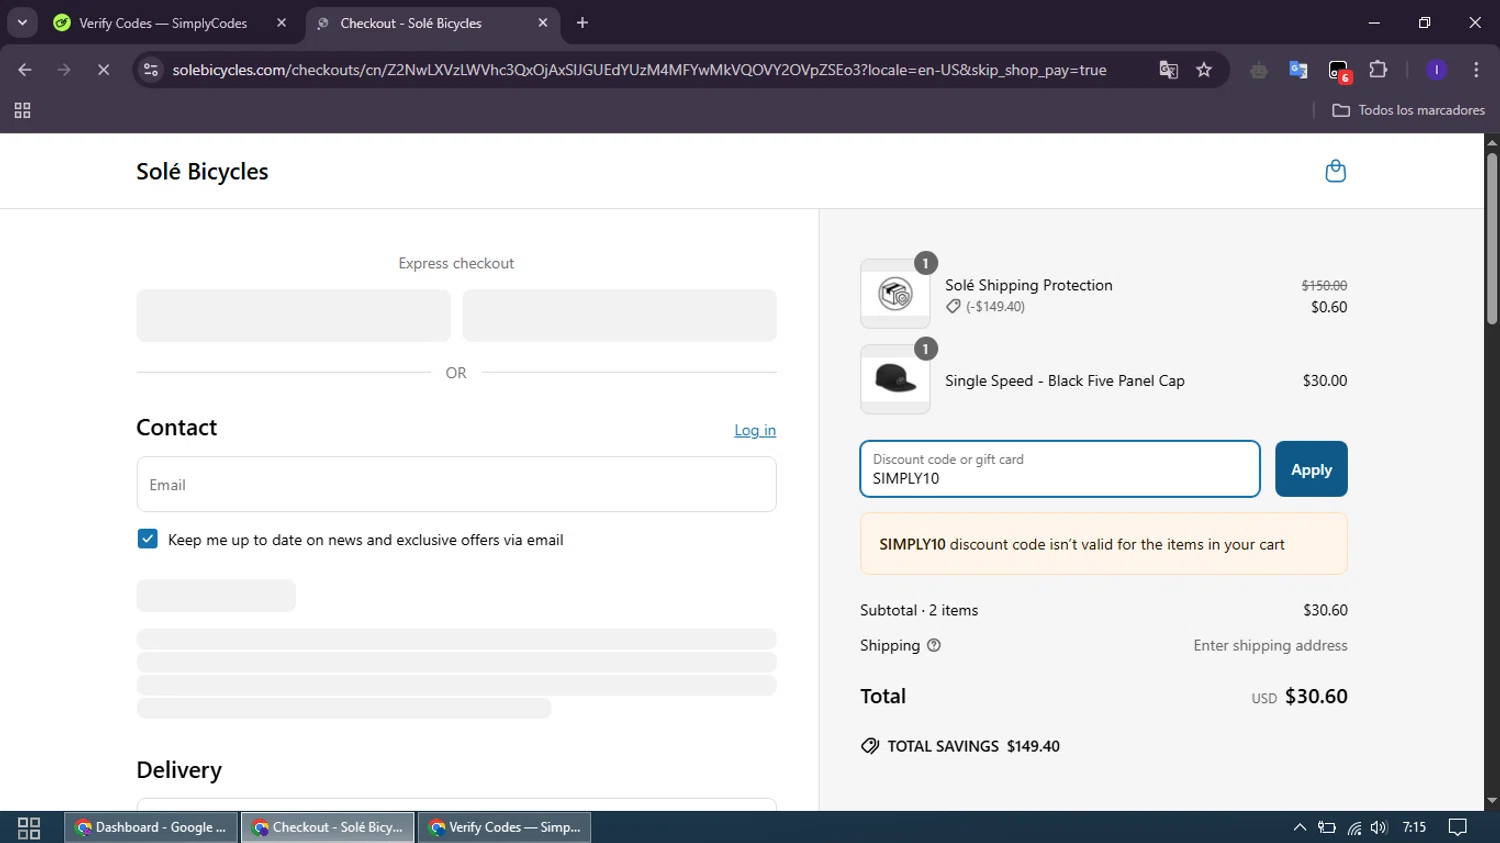The width and height of the screenshot is (1500, 843).
Task: Click the shipping help question mark icon
Action: pos(934,645)
